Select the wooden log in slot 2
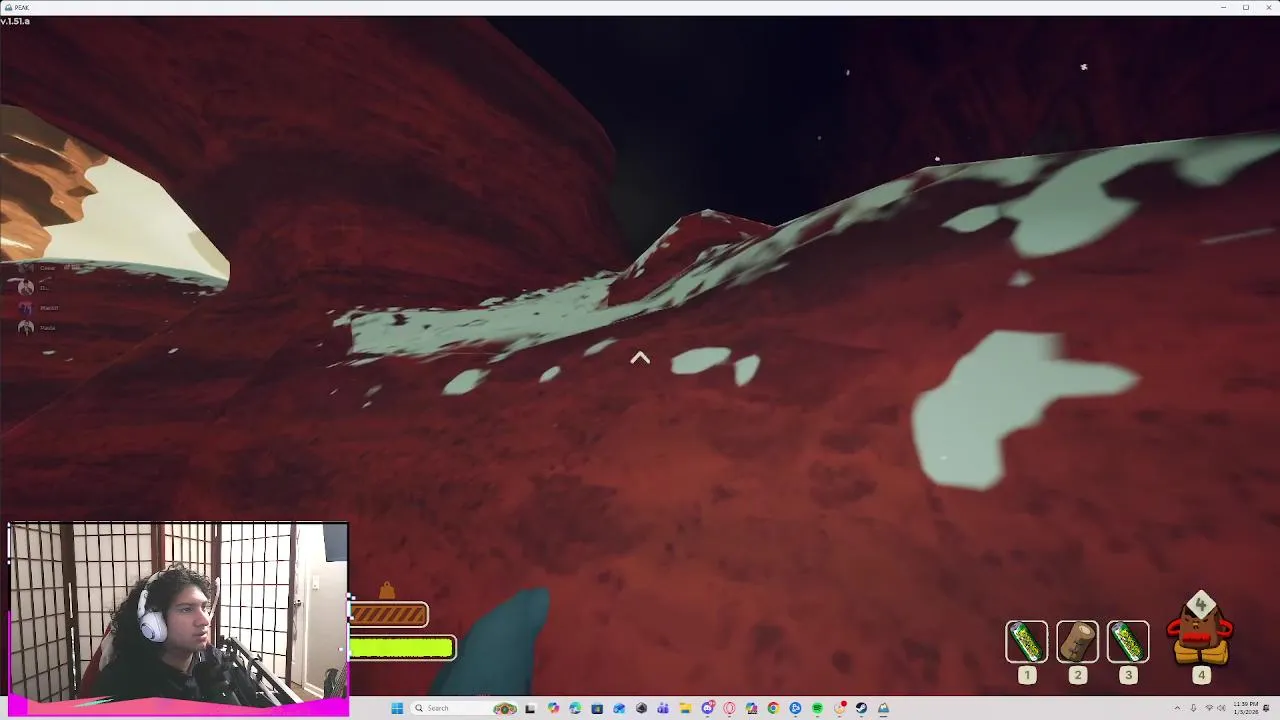This screenshot has height=720, width=1280. coord(1077,642)
